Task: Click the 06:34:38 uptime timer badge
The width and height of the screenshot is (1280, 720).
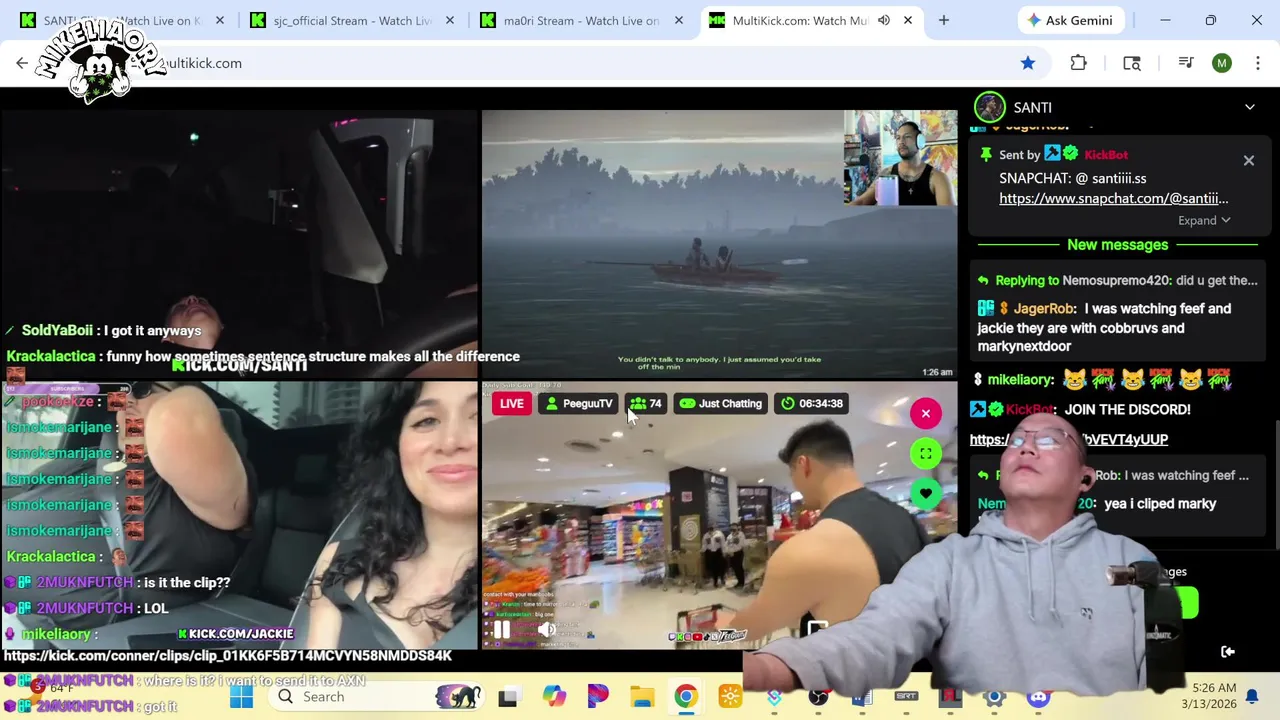Action: [811, 403]
